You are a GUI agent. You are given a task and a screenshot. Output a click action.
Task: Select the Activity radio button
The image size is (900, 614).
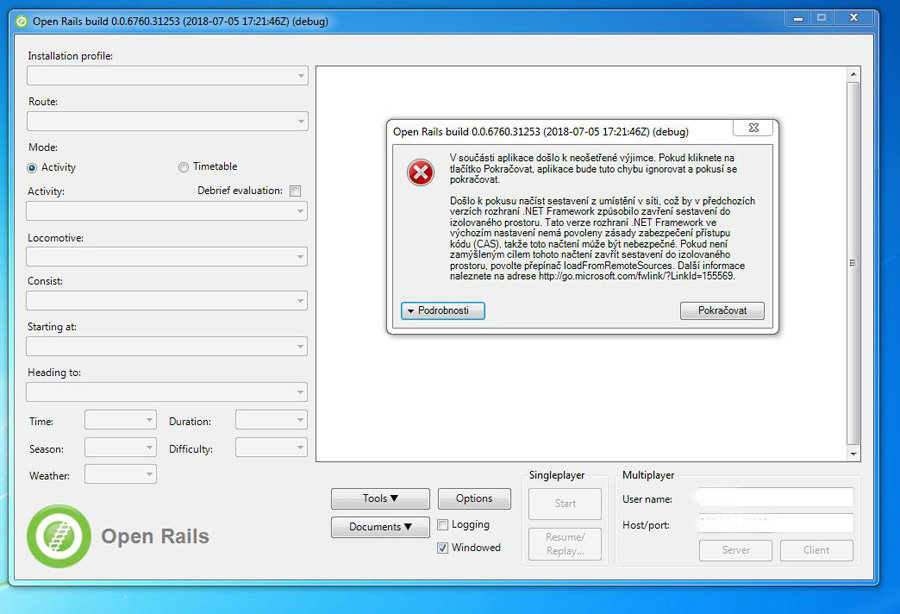(x=33, y=168)
